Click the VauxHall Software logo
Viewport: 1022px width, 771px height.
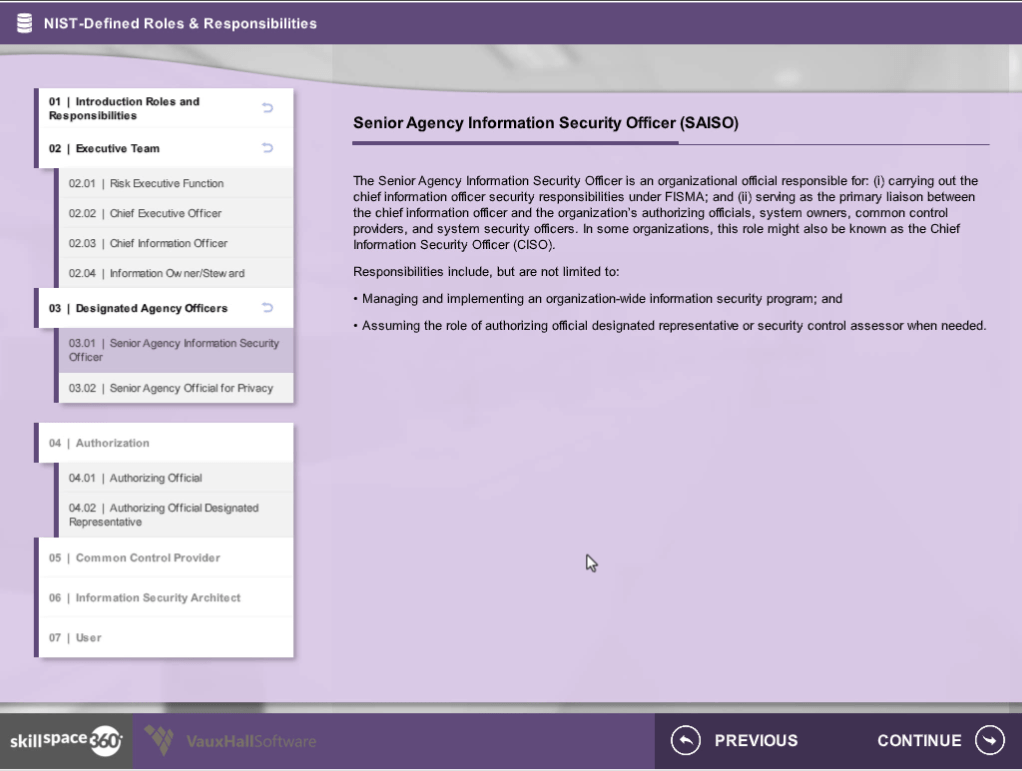point(231,741)
